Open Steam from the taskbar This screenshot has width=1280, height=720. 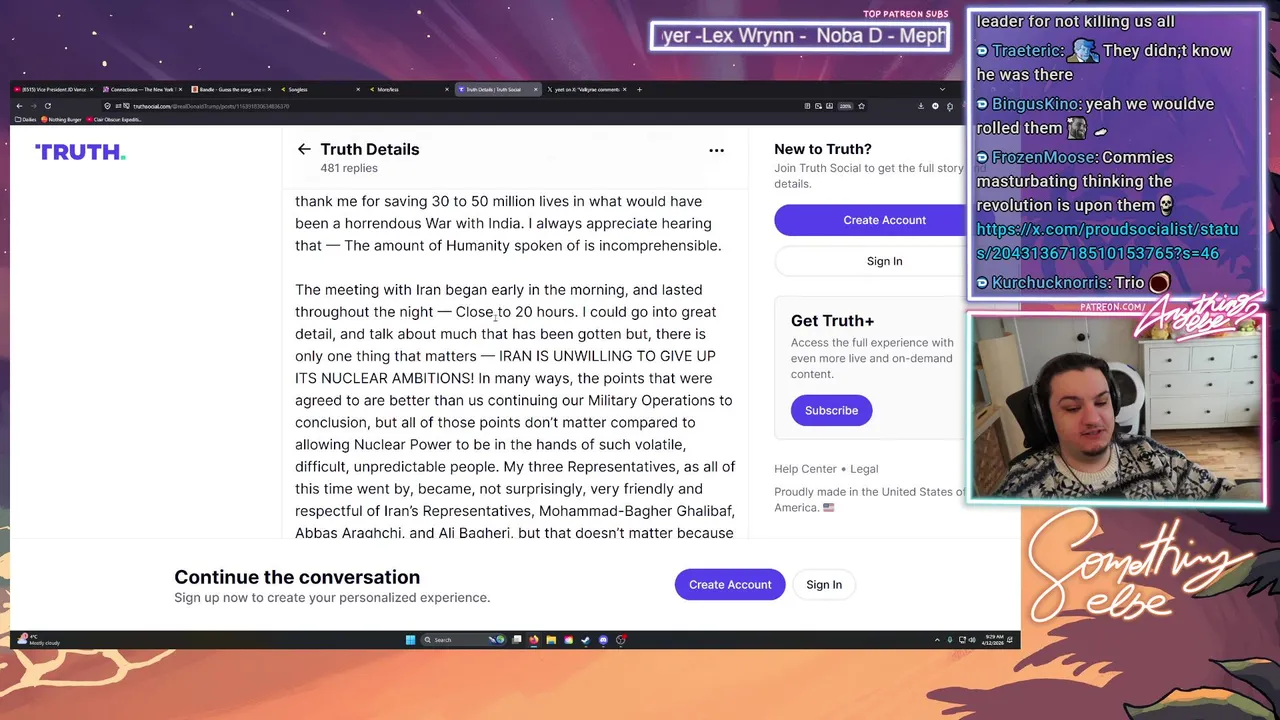[585, 640]
